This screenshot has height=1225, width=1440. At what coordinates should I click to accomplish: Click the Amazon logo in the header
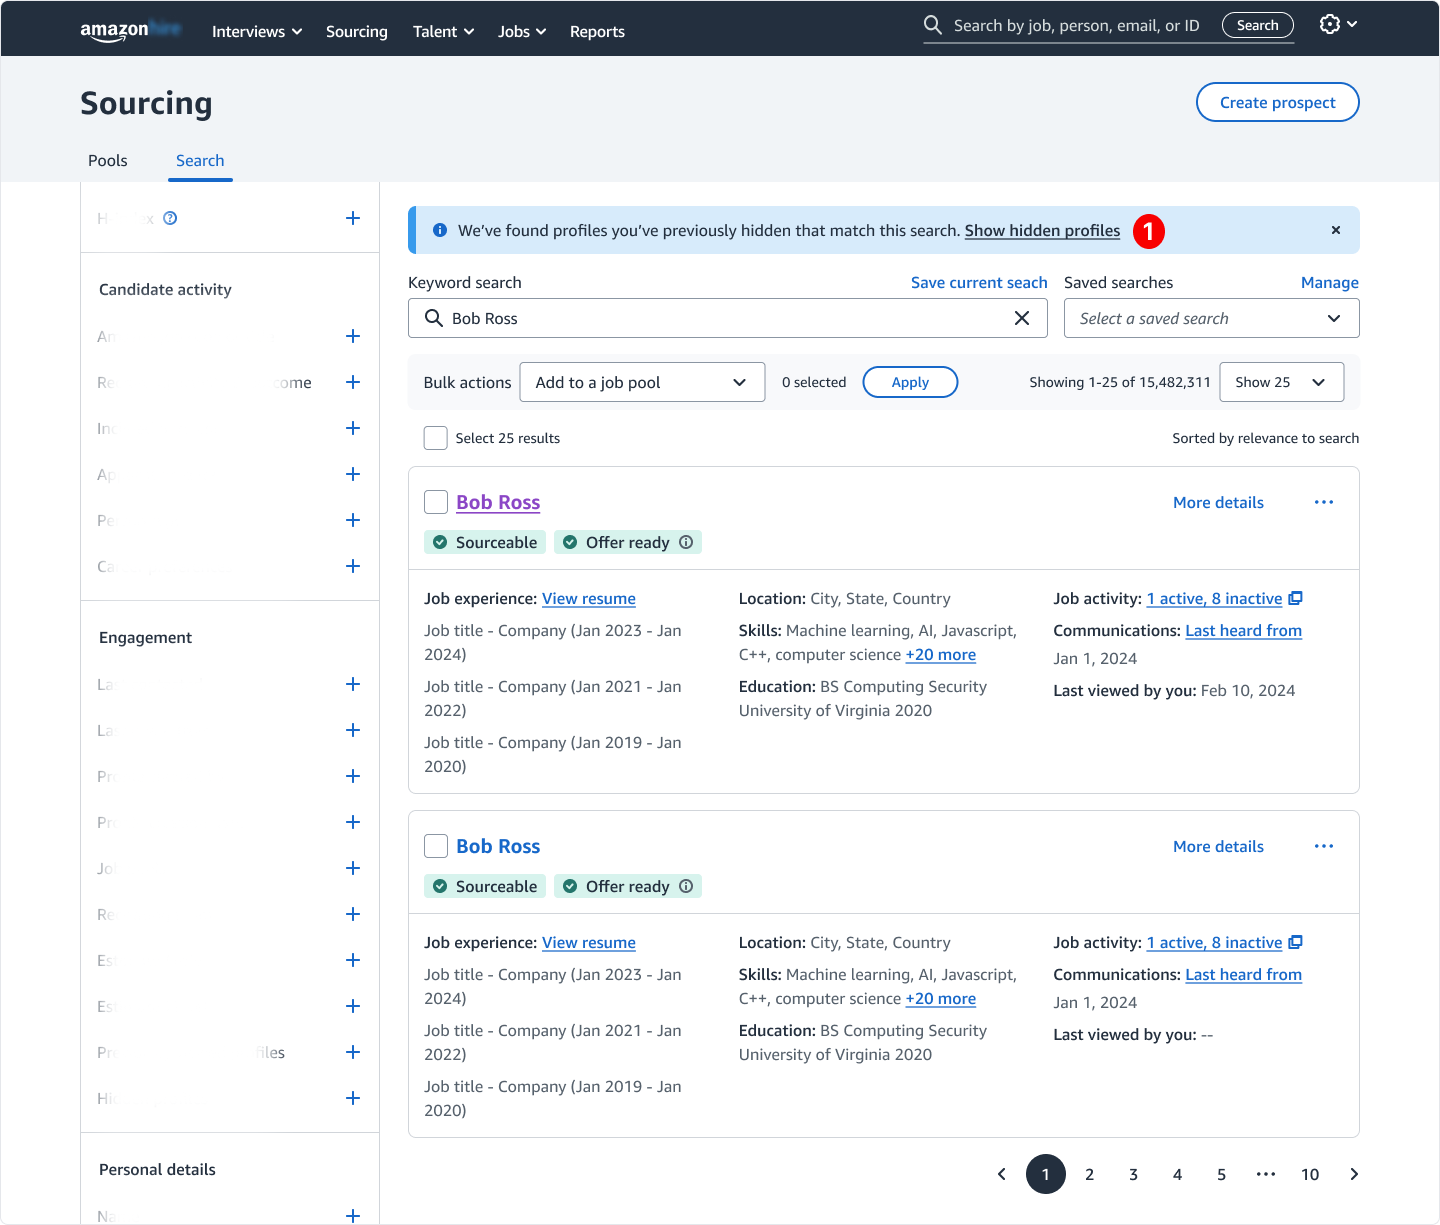(130, 30)
